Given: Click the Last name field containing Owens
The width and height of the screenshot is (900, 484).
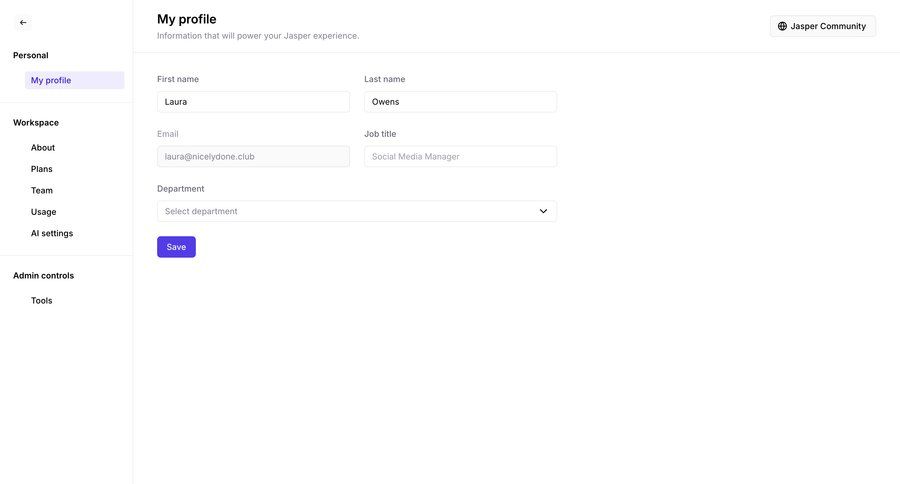Looking at the screenshot, I should tap(460, 102).
